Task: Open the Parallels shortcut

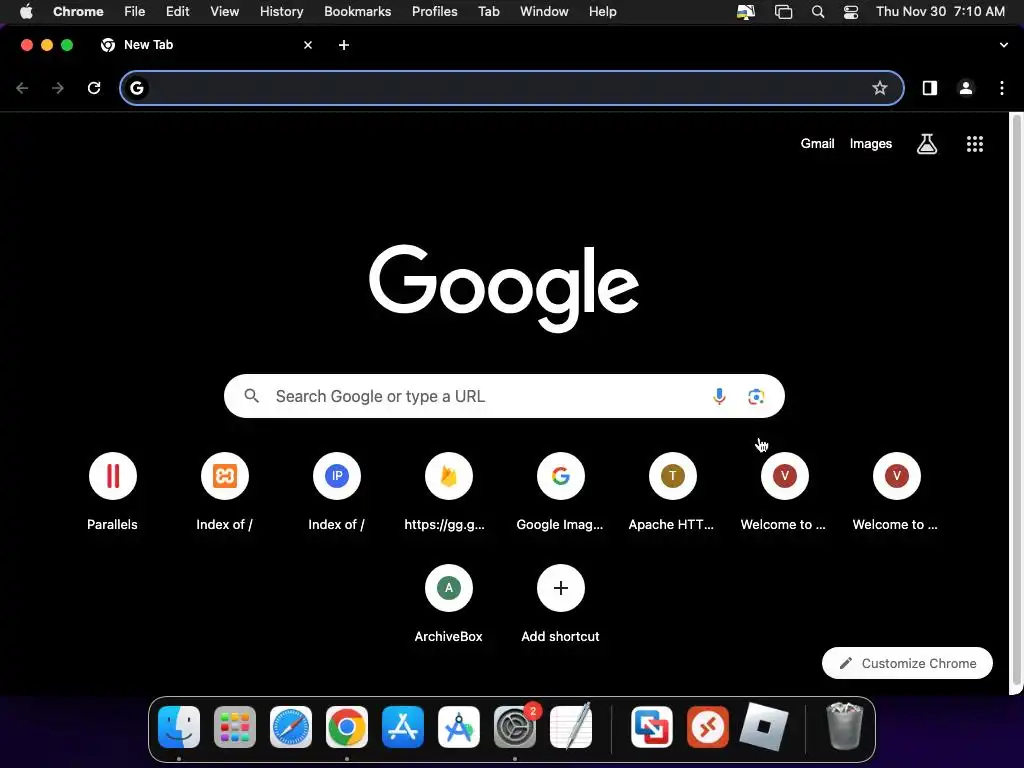Action: point(113,492)
